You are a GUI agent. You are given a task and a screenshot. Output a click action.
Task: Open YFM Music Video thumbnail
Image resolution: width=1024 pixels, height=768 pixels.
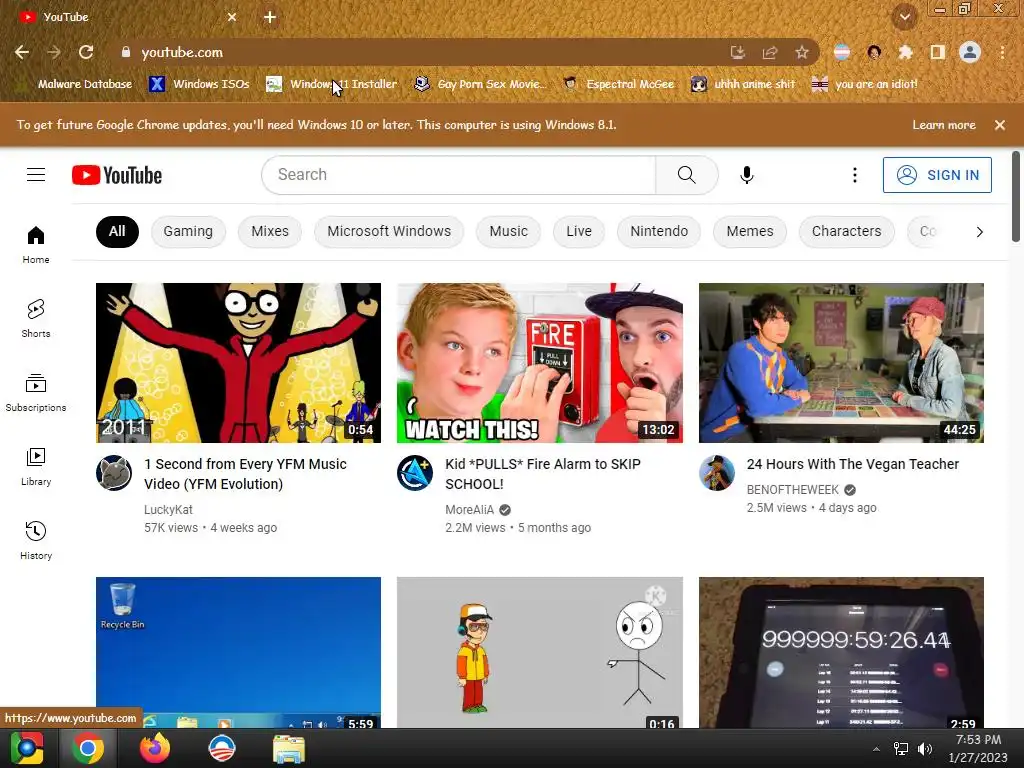(238, 362)
